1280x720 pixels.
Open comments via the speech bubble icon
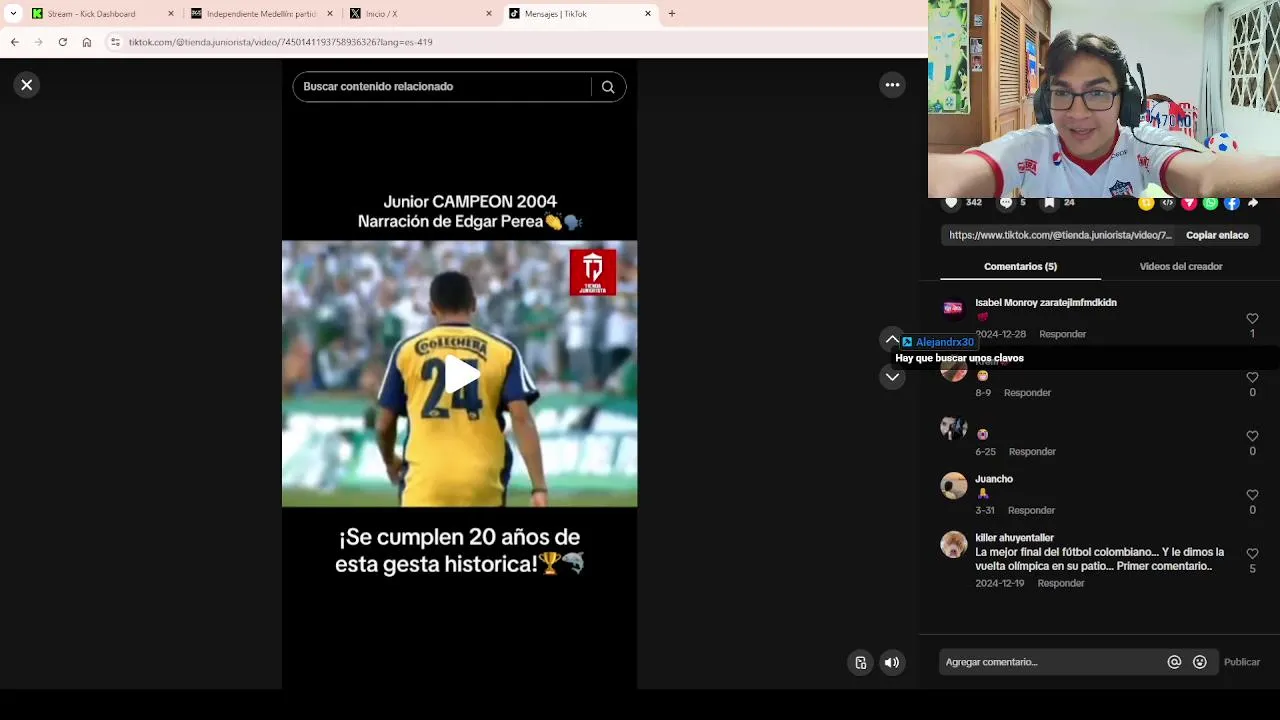pyautogui.click(x=1006, y=203)
